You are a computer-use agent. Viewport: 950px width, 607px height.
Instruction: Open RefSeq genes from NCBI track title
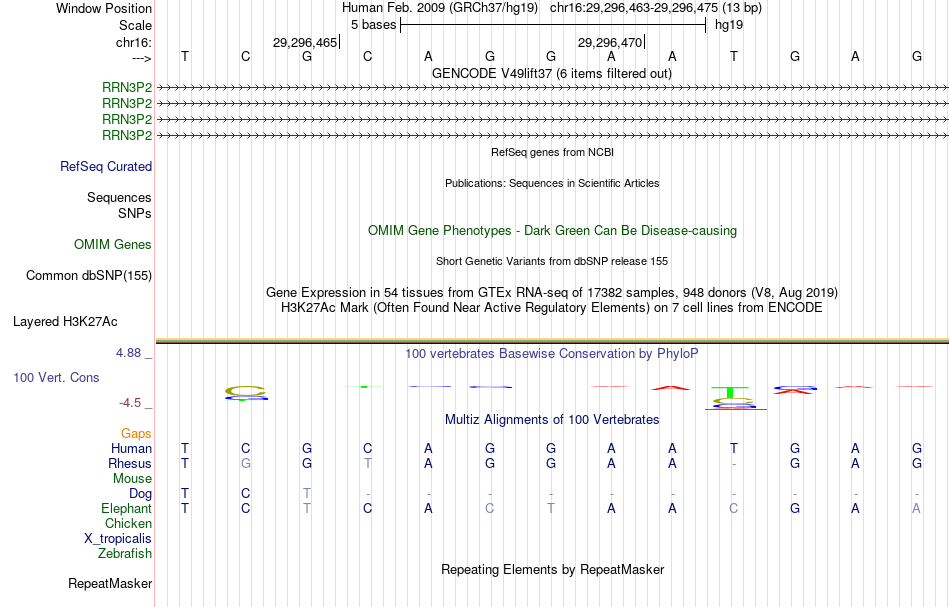pyautogui.click(x=552, y=152)
